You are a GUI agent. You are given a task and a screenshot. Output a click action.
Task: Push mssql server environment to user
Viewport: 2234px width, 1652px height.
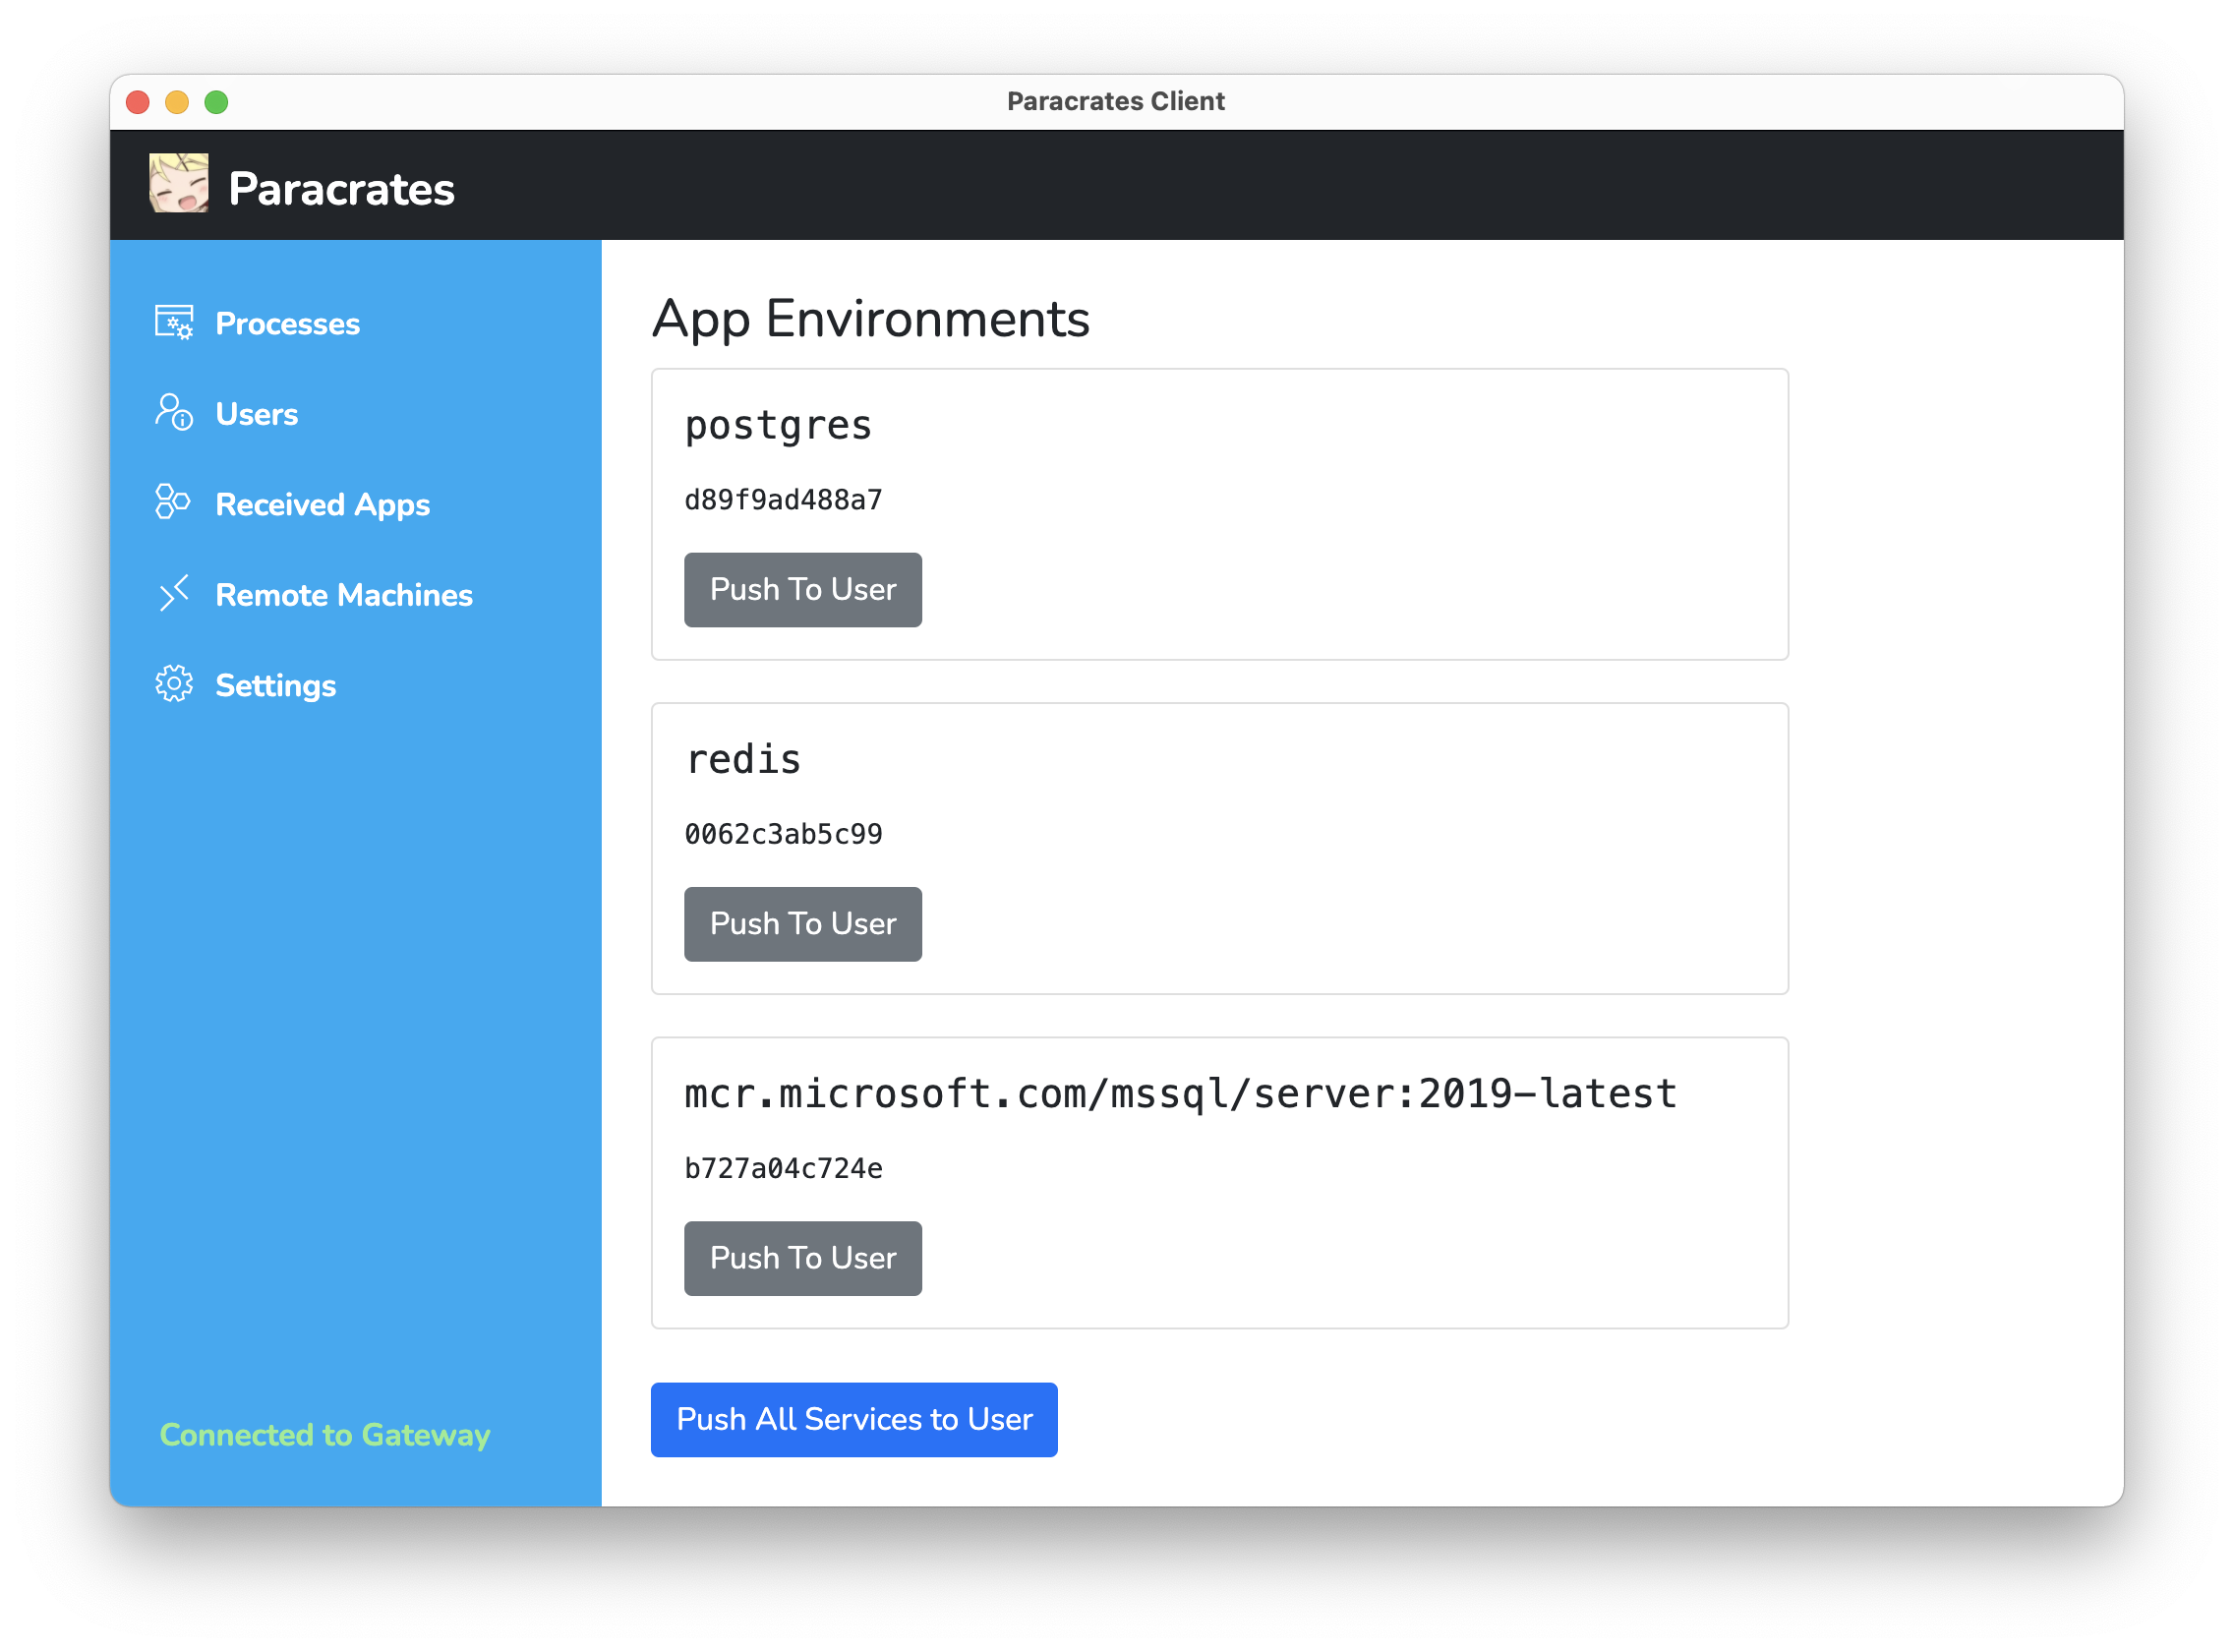coord(803,1258)
